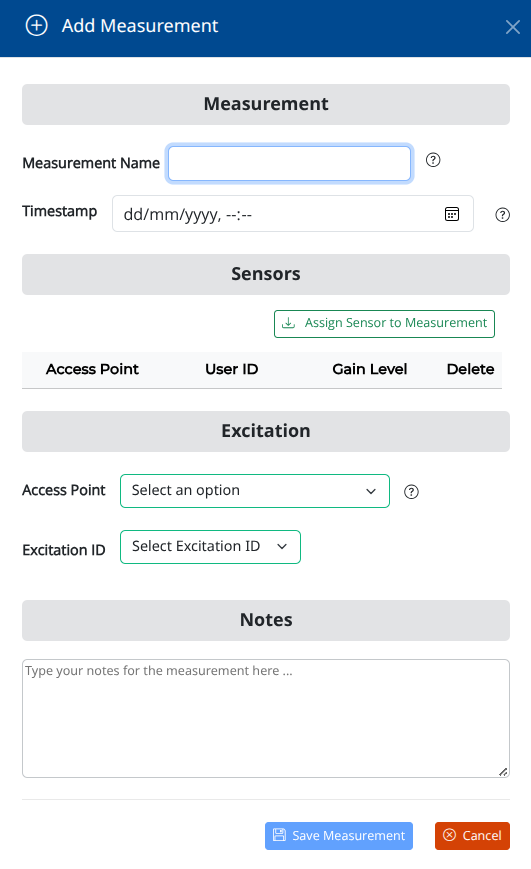This screenshot has width=531, height=869.
Task: Click the help icon next to Timestamp
Action: tap(502, 215)
